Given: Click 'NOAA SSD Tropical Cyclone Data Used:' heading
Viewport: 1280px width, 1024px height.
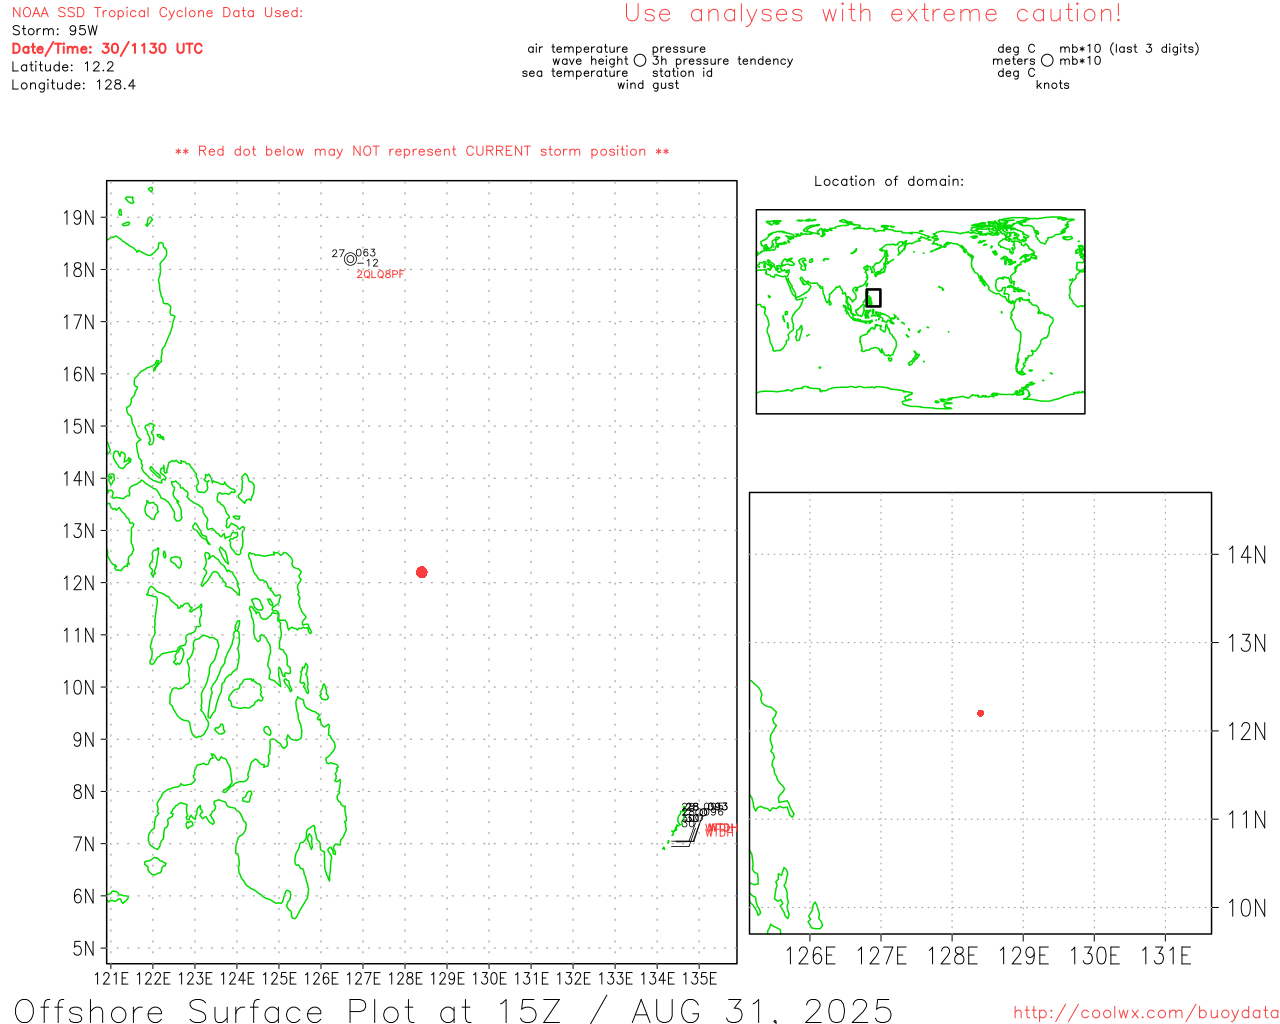Looking at the screenshot, I should click(x=157, y=13).
